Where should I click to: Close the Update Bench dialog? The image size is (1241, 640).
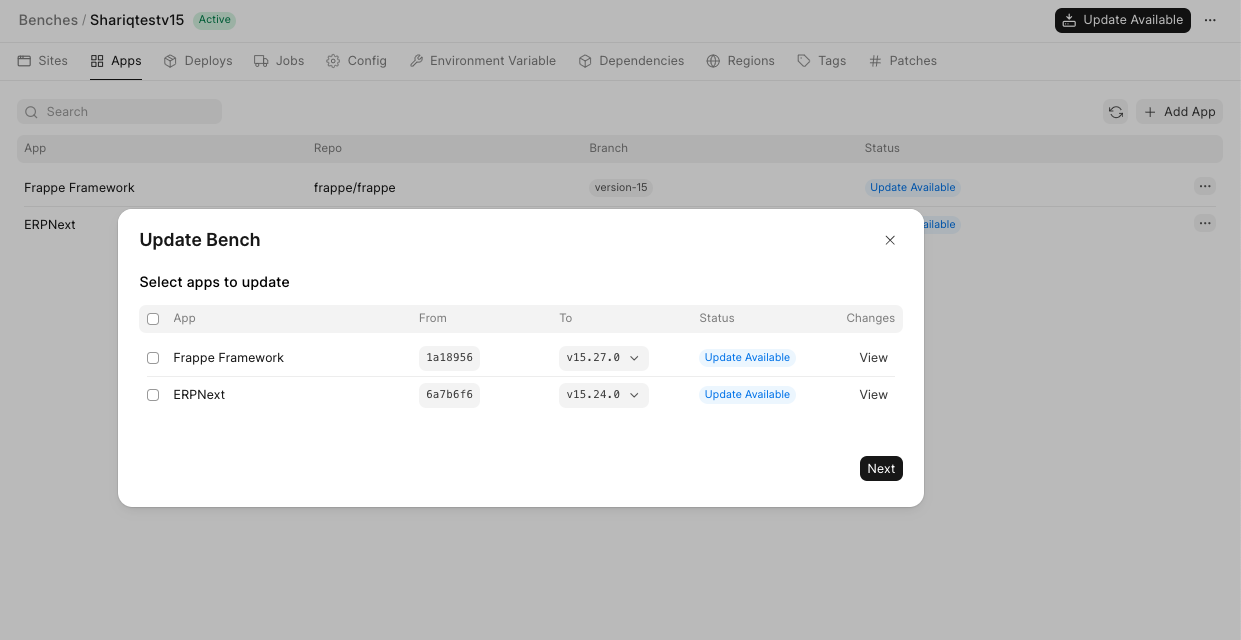coord(890,240)
